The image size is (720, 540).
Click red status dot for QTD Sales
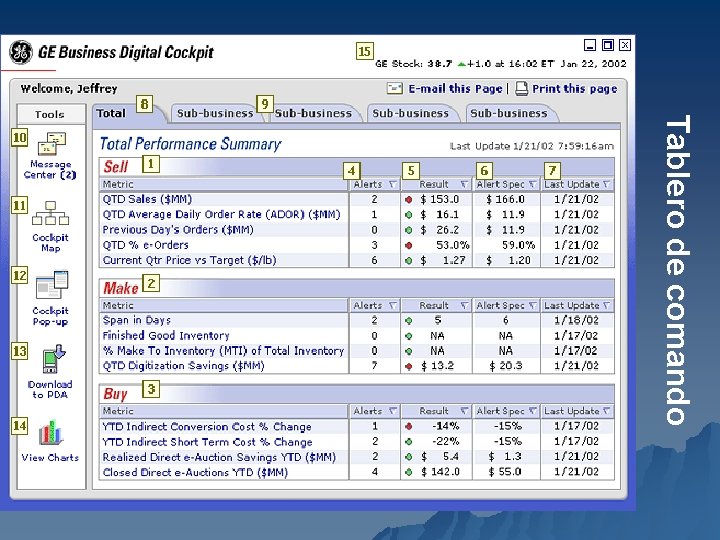(409, 200)
